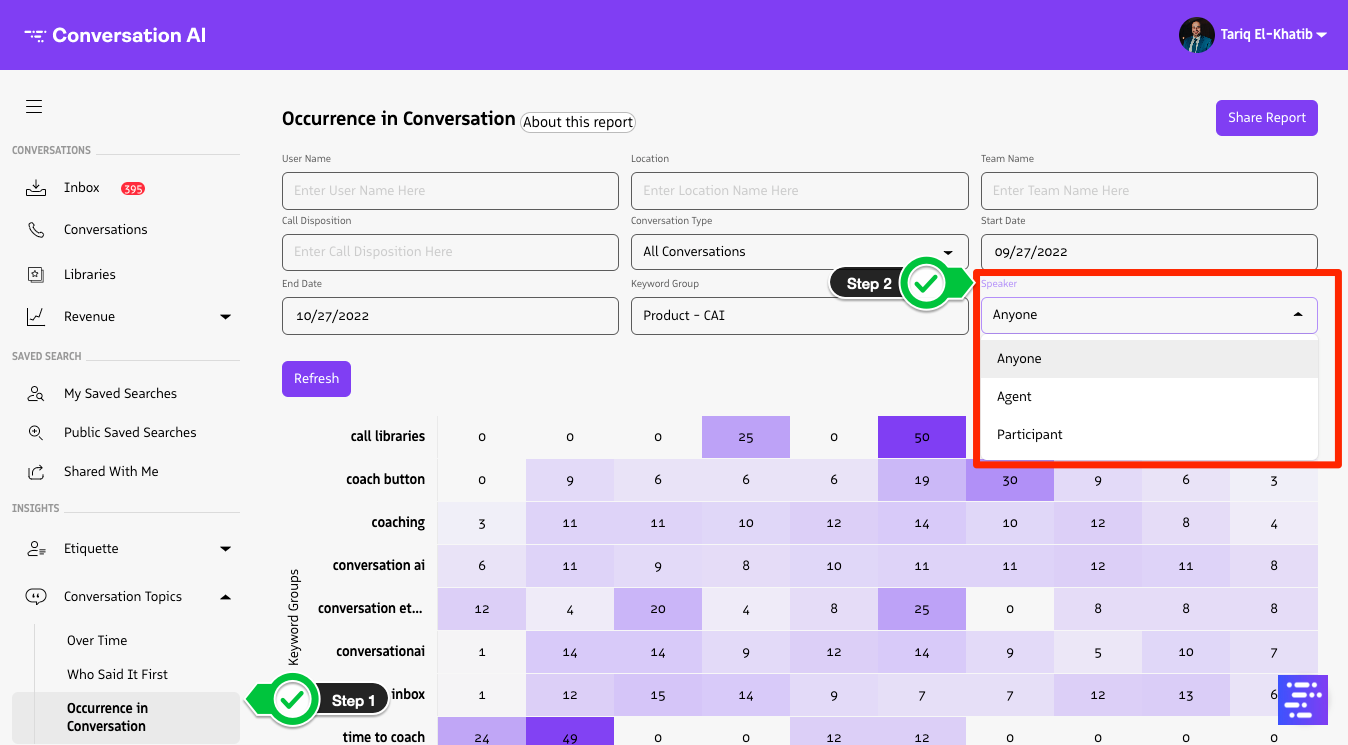Click the Revenue chart icon
This screenshot has width=1348, height=745.
36,317
